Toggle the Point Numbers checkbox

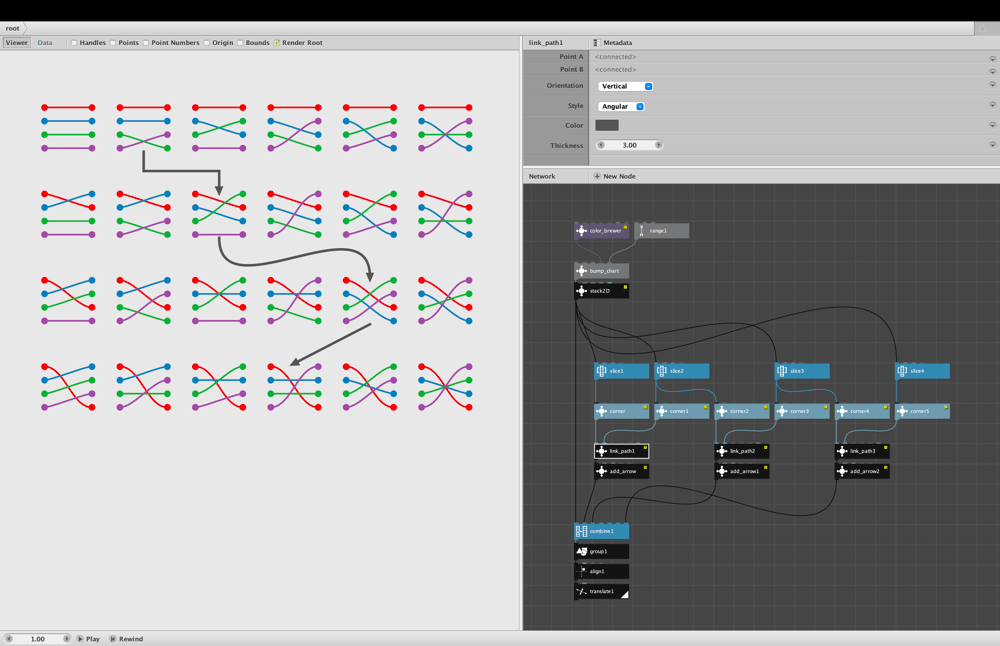coord(146,43)
